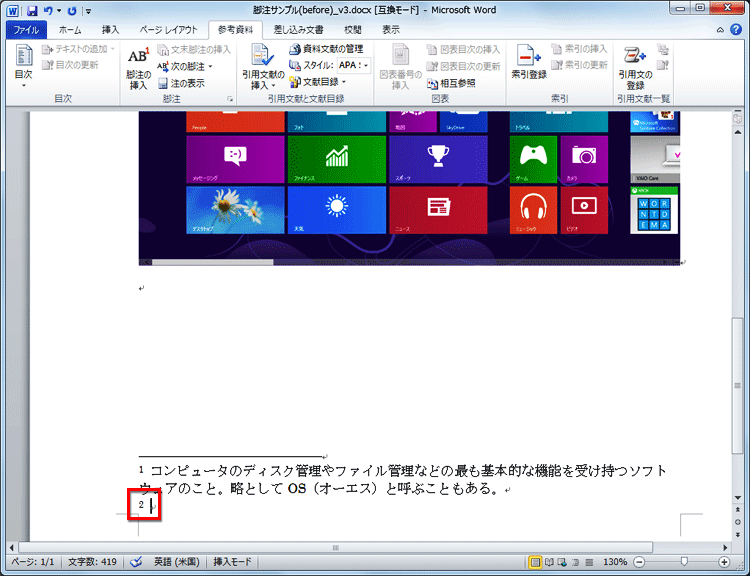Click テキストの追加 button
Screen dimensions: 750x576
(78, 49)
